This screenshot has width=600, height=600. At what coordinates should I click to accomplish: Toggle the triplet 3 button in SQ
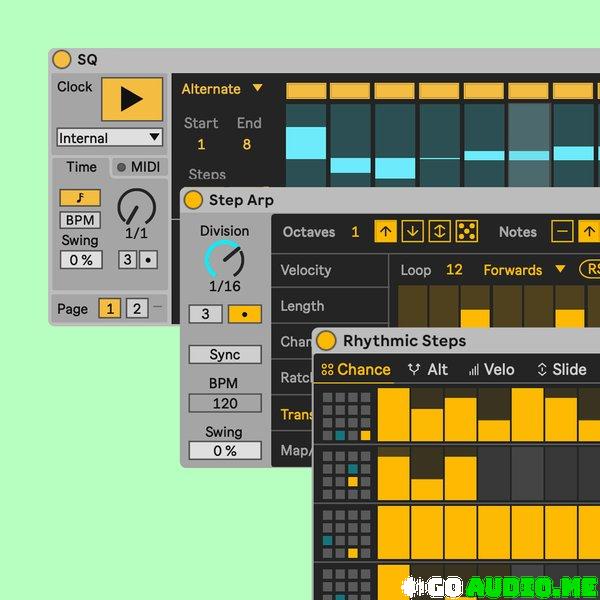[x=127, y=260]
